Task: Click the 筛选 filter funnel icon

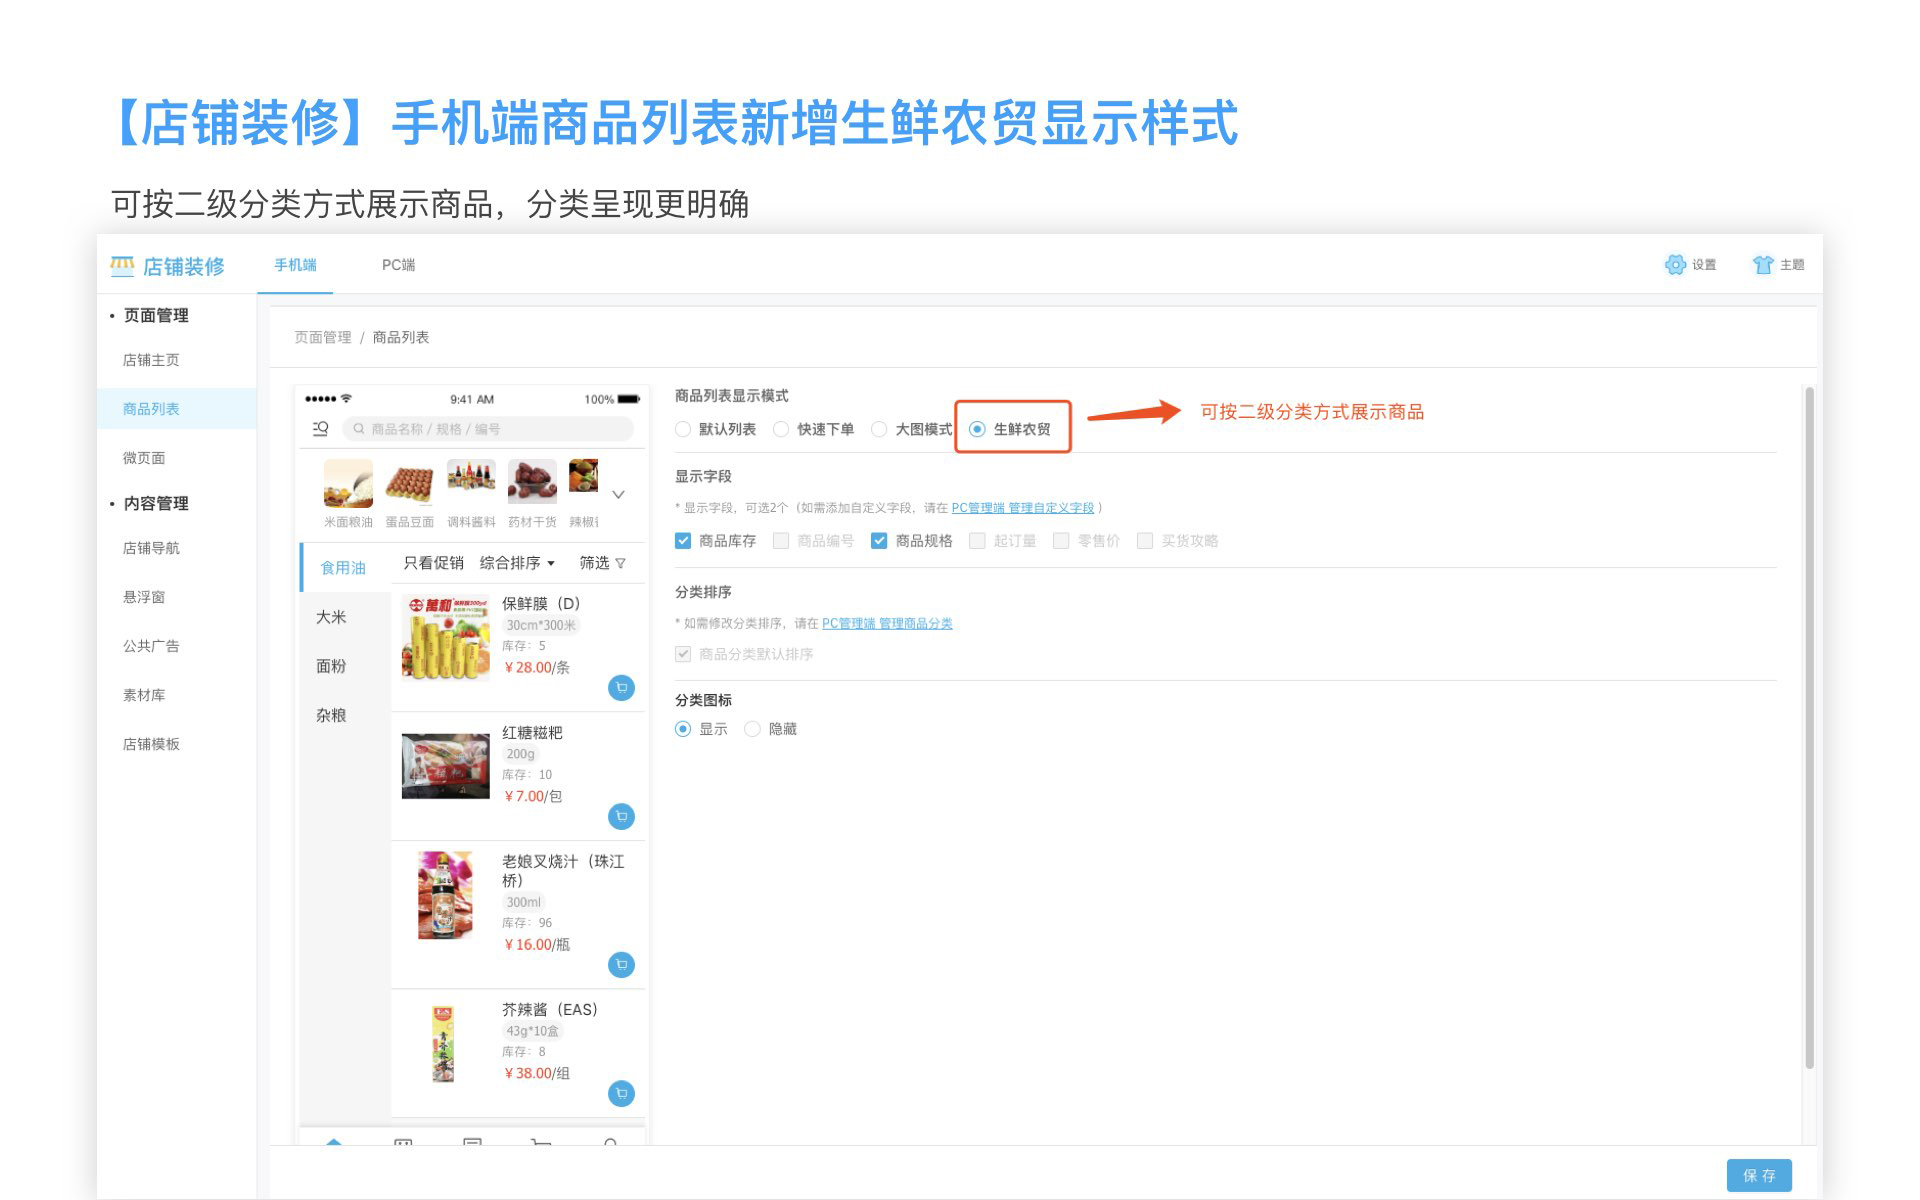Action: 621,563
